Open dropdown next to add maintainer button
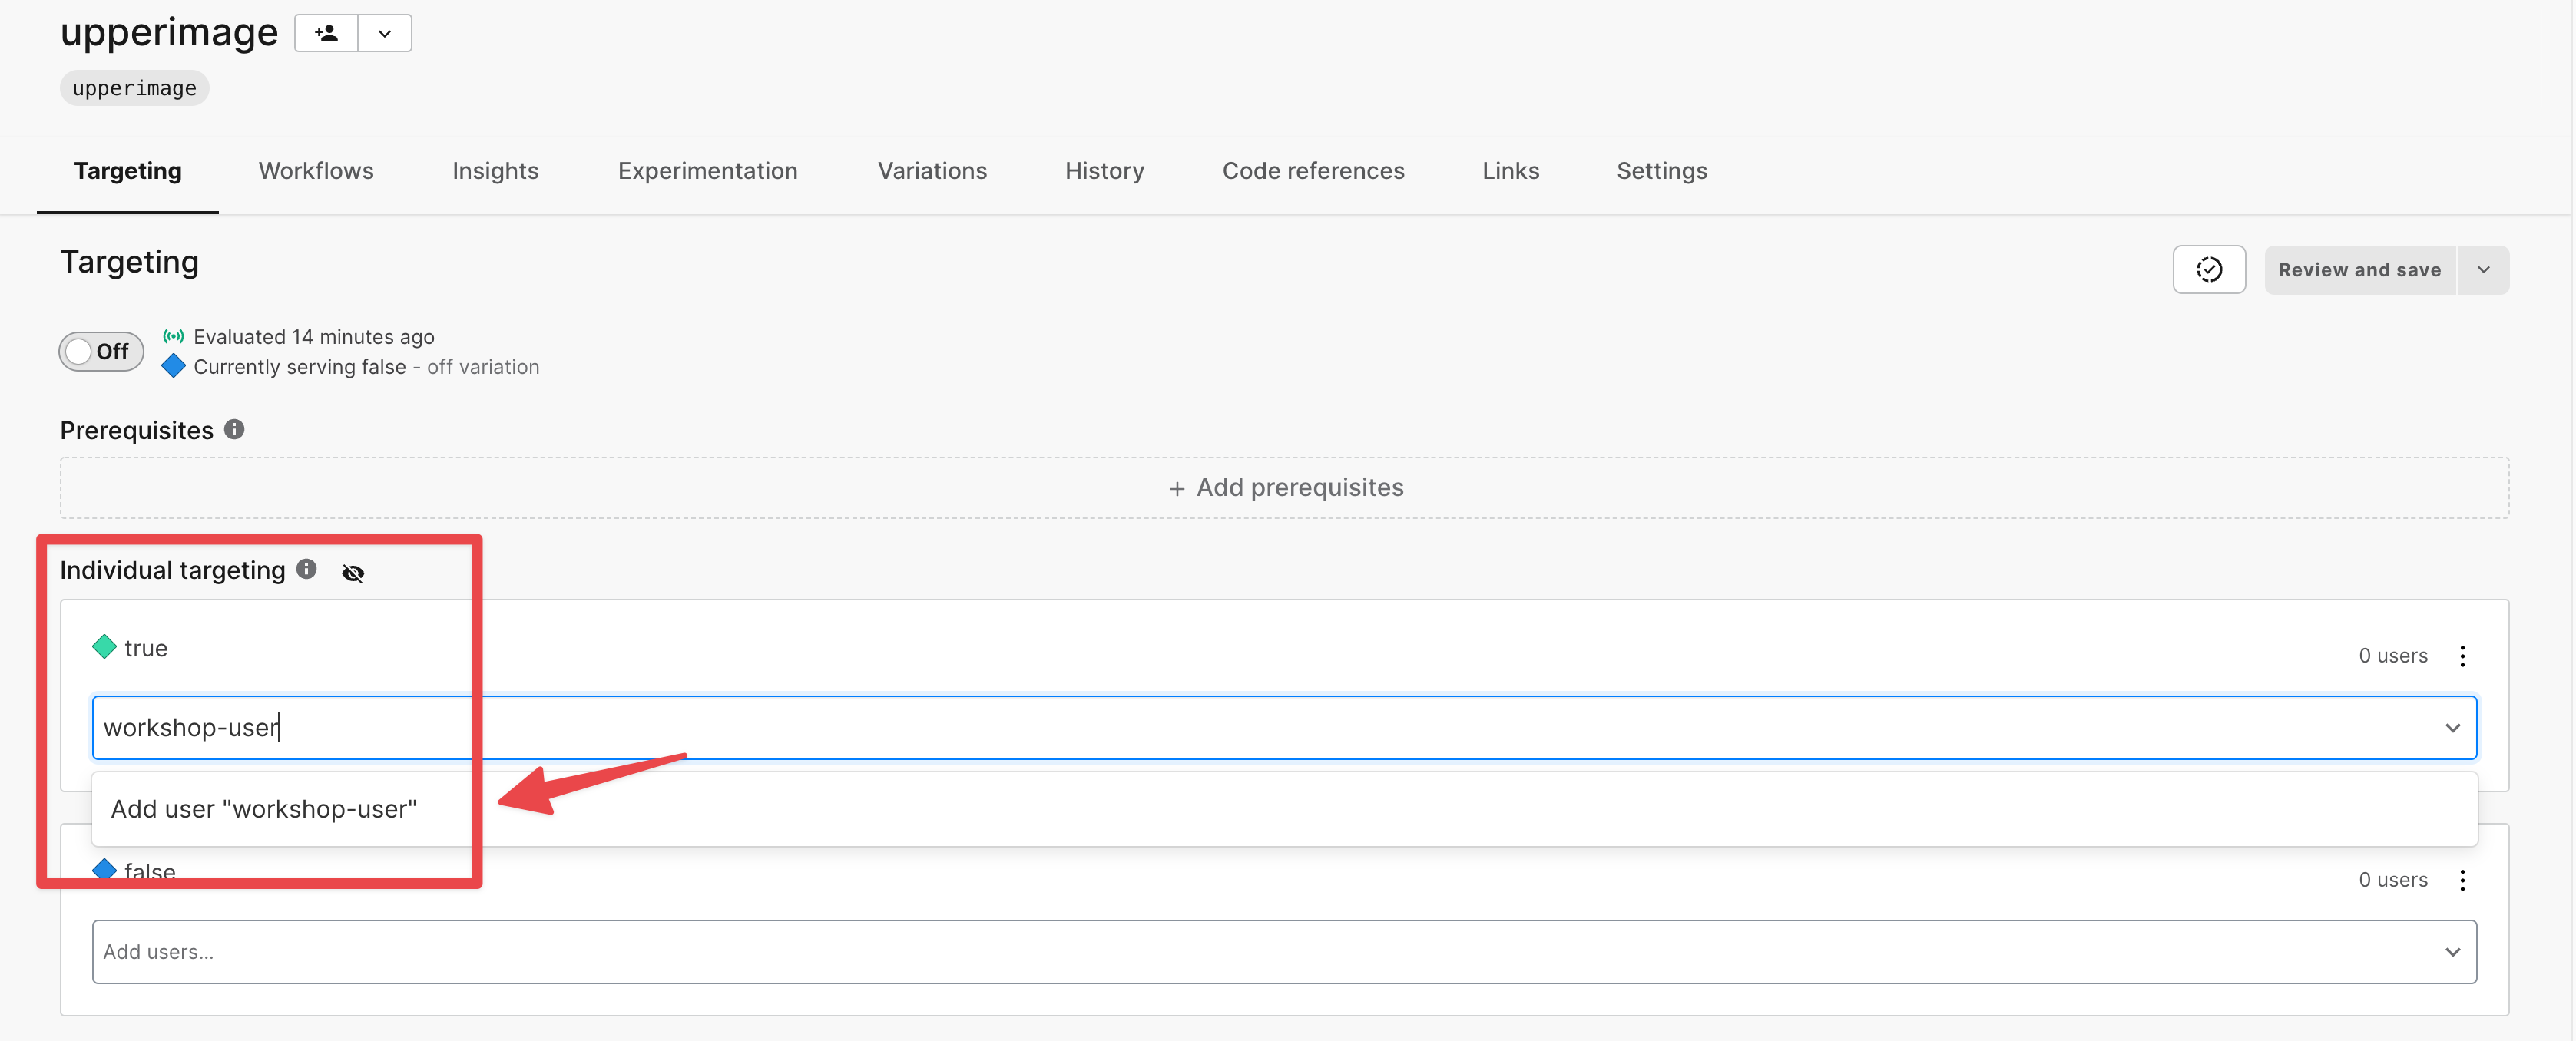2576x1041 pixels. pyautogui.click(x=385, y=33)
